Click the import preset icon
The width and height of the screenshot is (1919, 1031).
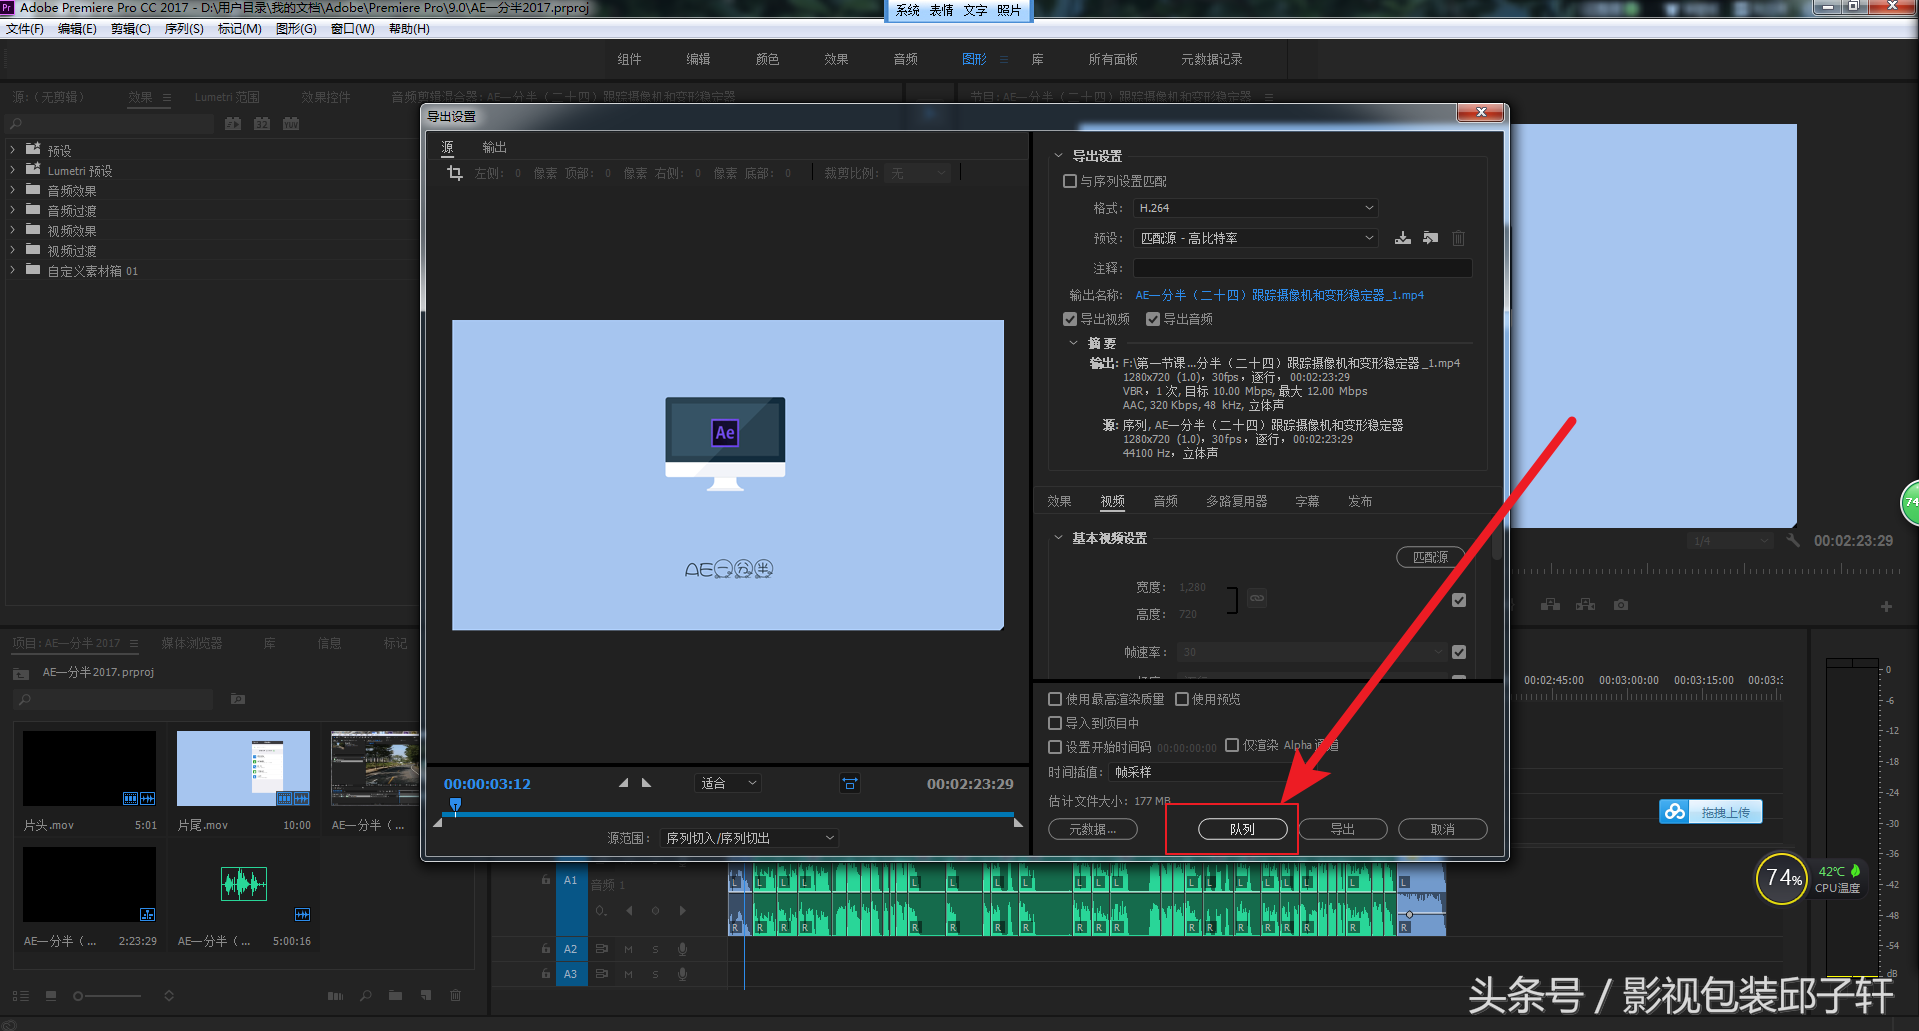point(1431,238)
